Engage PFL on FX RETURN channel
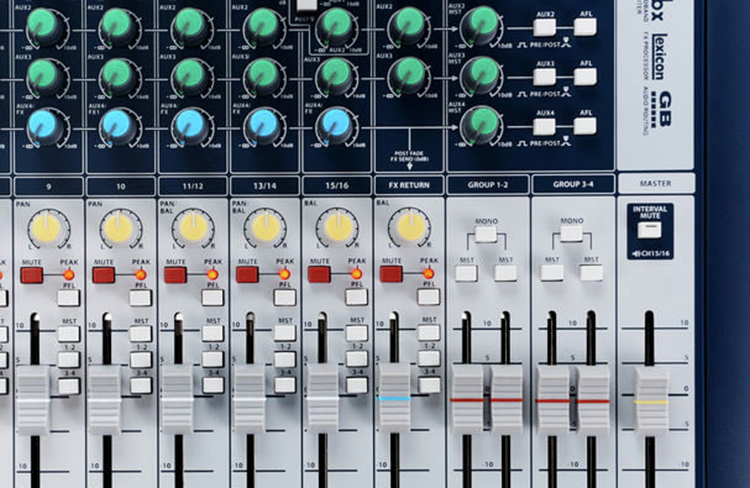Image resolution: width=750 pixels, height=488 pixels. pyautogui.click(x=429, y=297)
